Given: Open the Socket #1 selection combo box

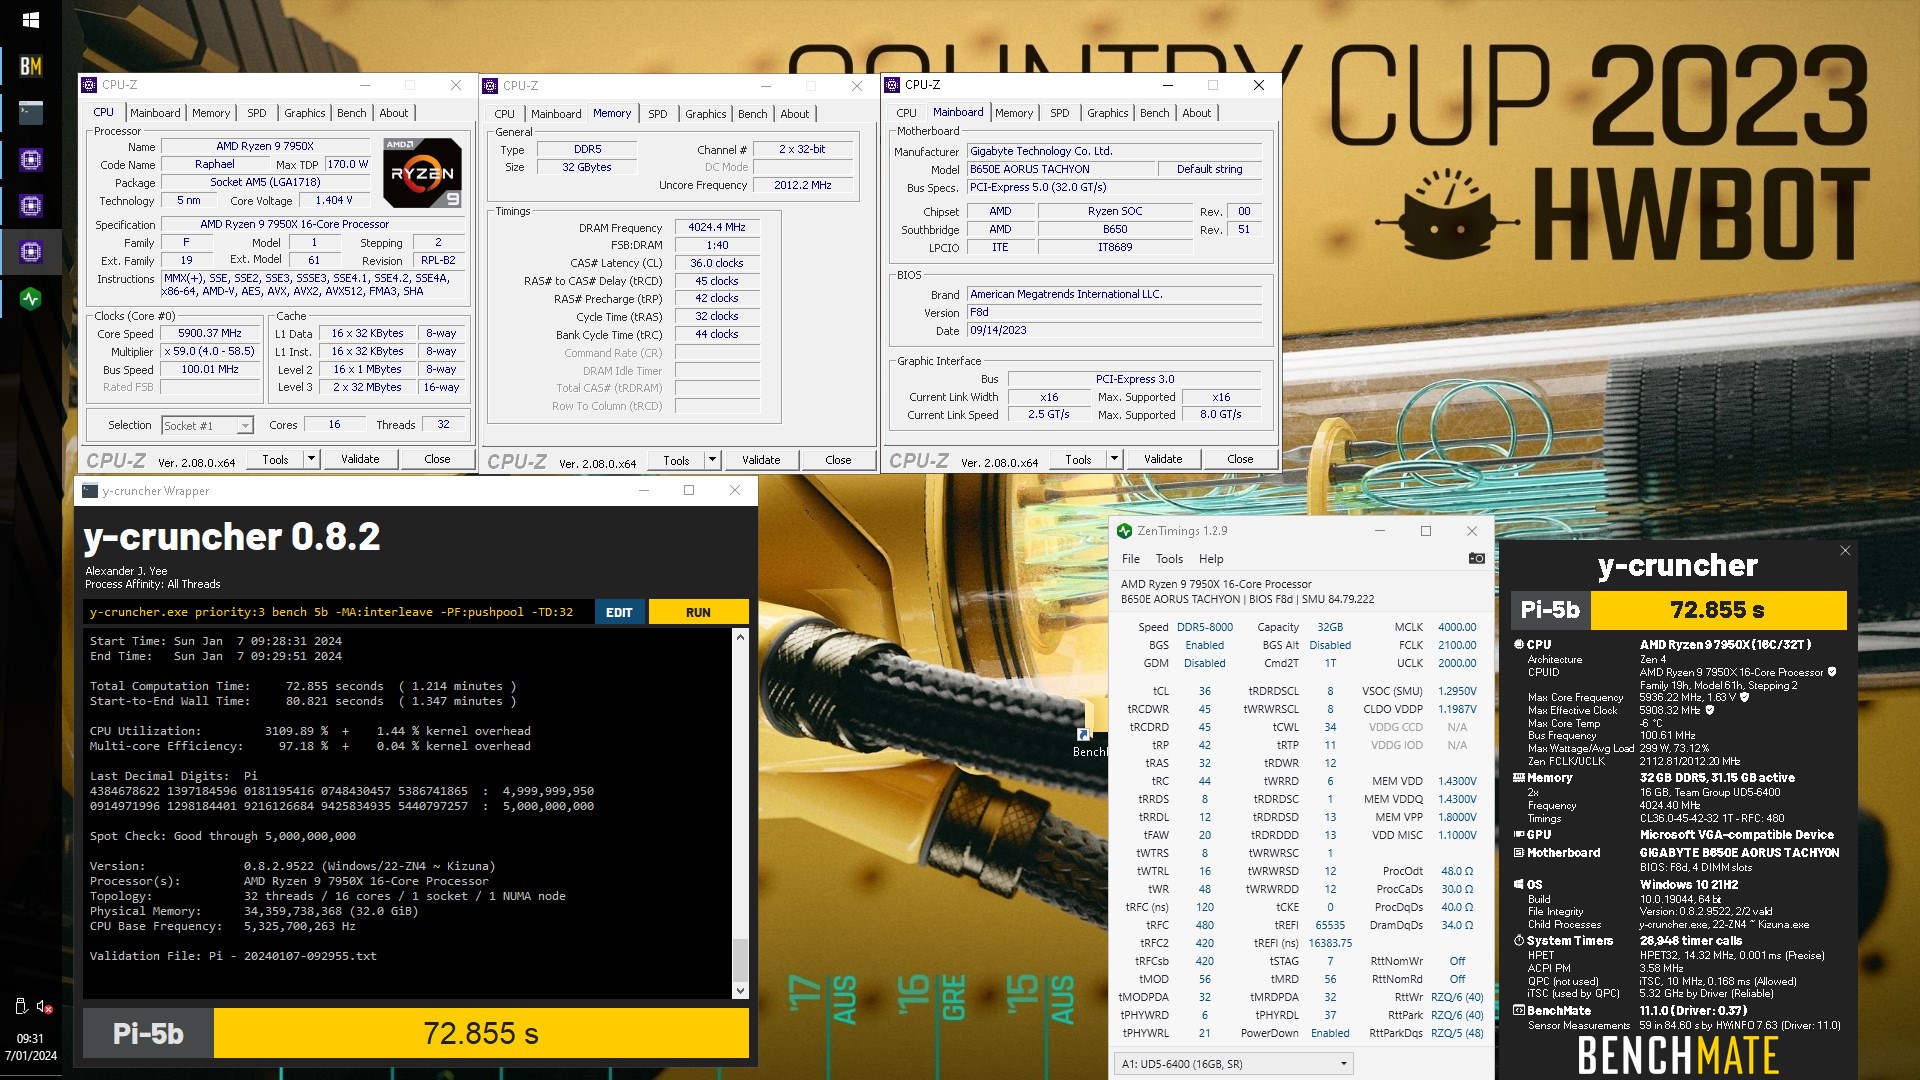Looking at the screenshot, I should coord(207,426).
